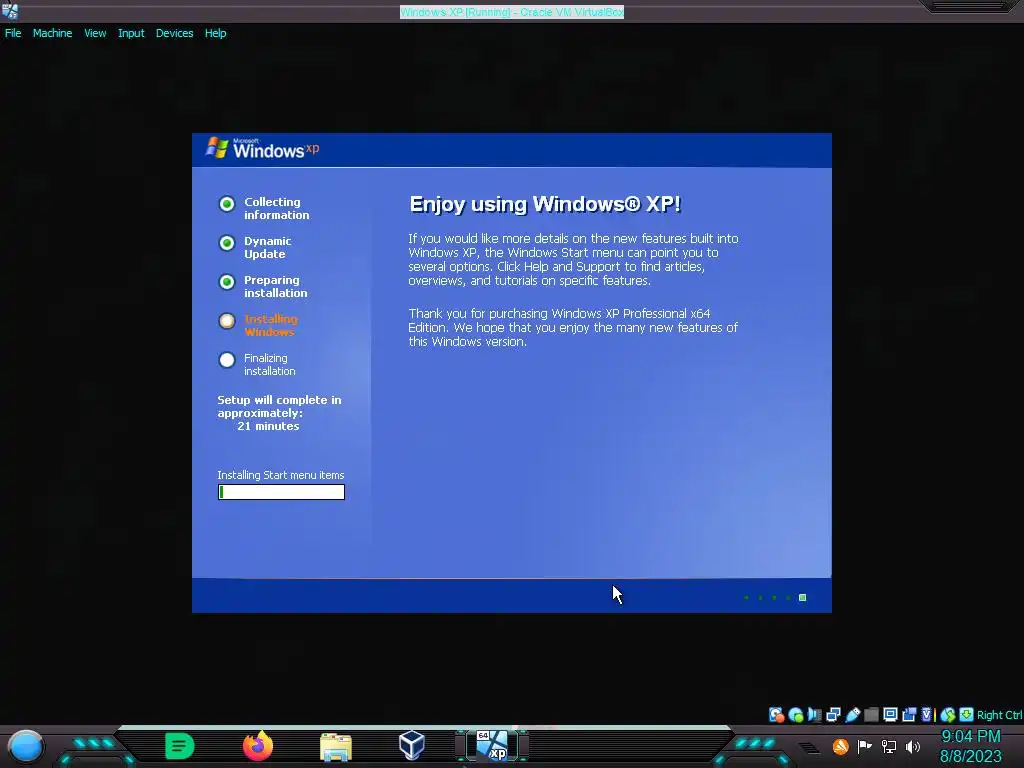Click the Installing Start menu items label
Screen dimensions: 1024x768
point(281,475)
